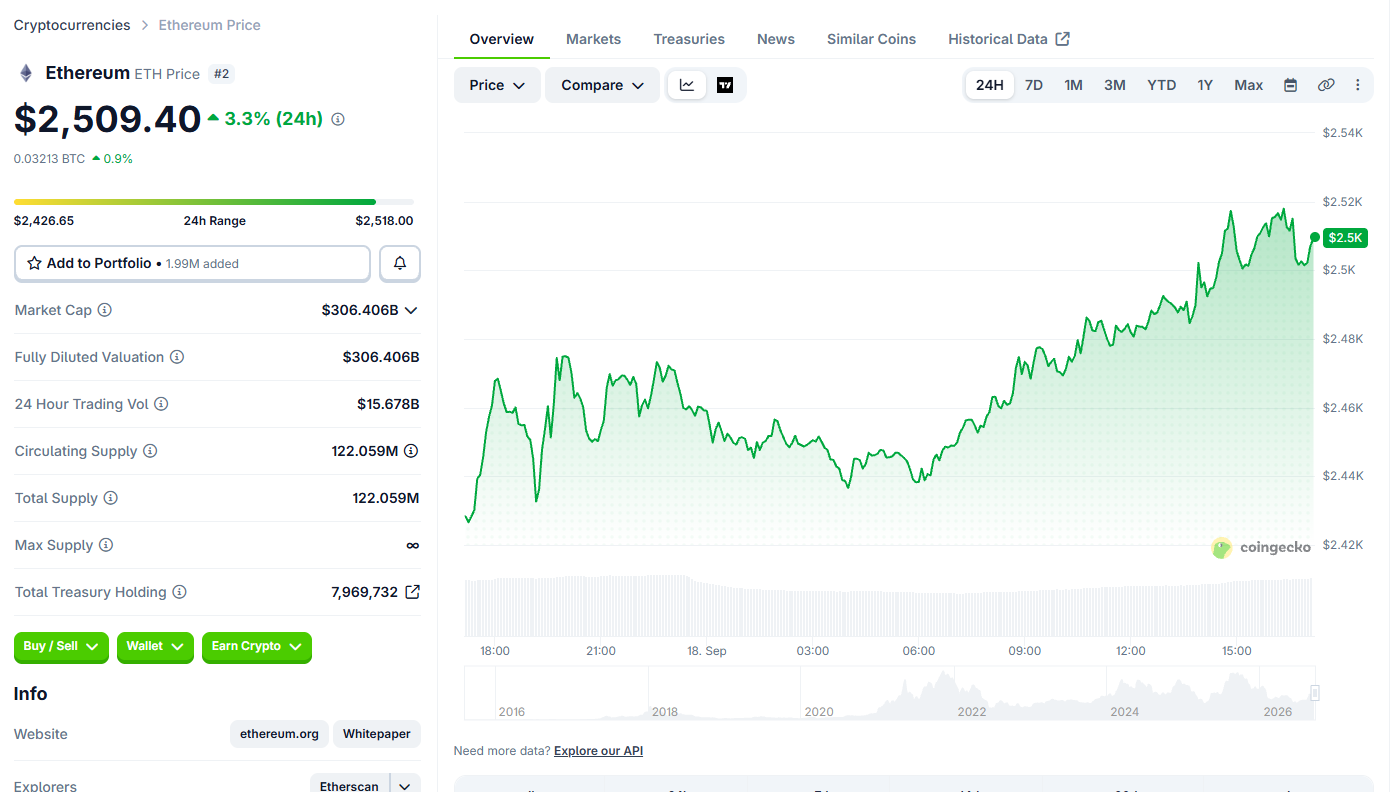Open the Historical Data tab
The image size is (1393, 792).
click(x=1009, y=39)
